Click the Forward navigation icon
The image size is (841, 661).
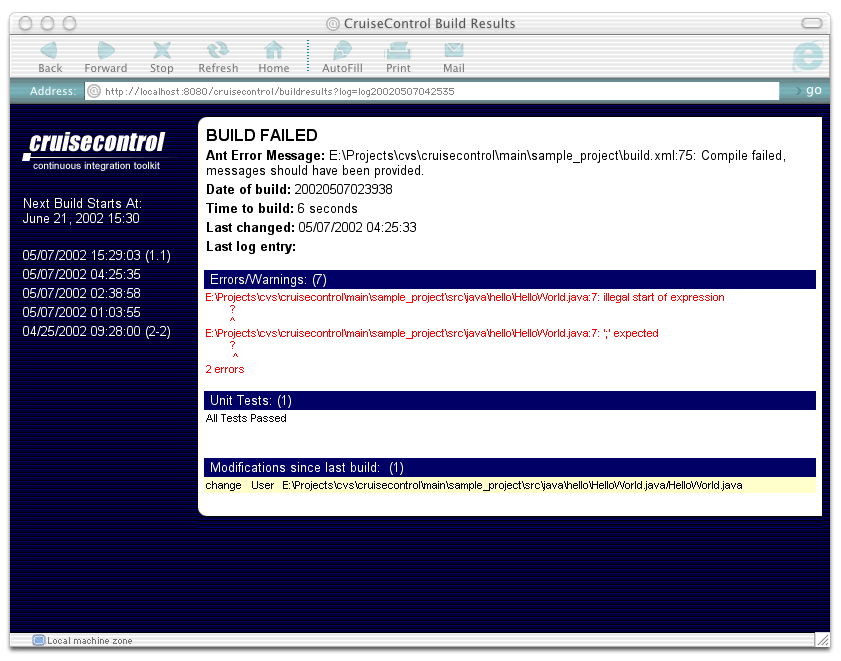pos(105,51)
